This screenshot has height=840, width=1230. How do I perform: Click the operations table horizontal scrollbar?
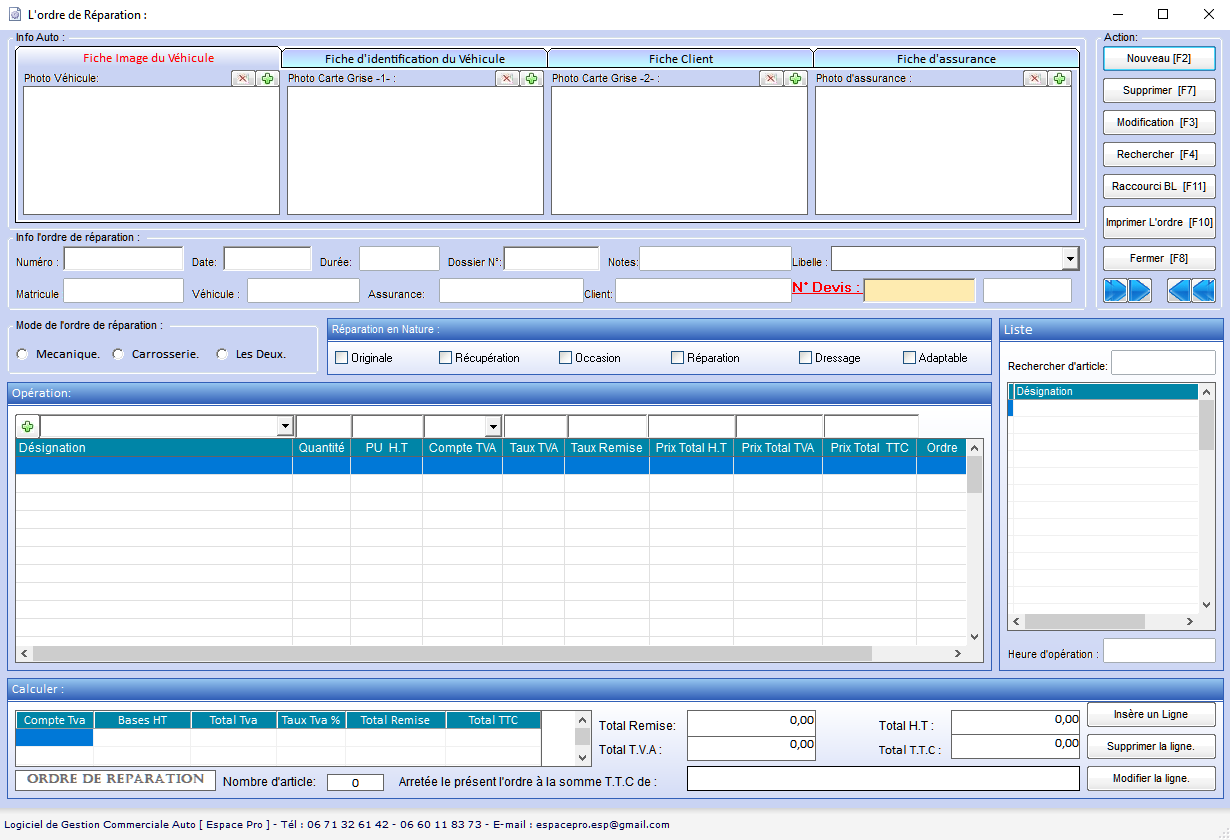click(492, 653)
